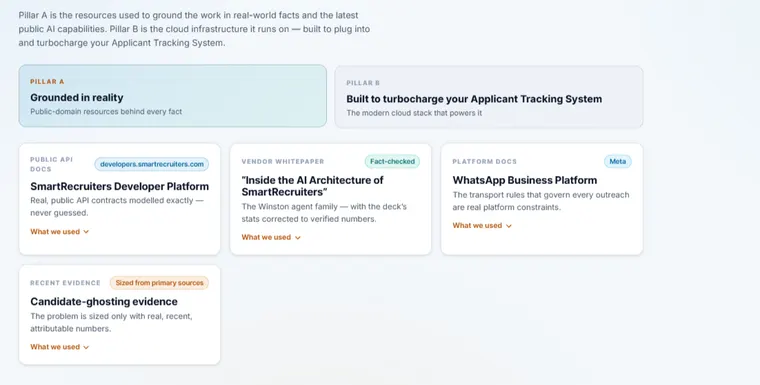This screenshot has height=385, width=760.
Task: Click the Candidate-ghosting evidence heading
Action: point(104,301)
